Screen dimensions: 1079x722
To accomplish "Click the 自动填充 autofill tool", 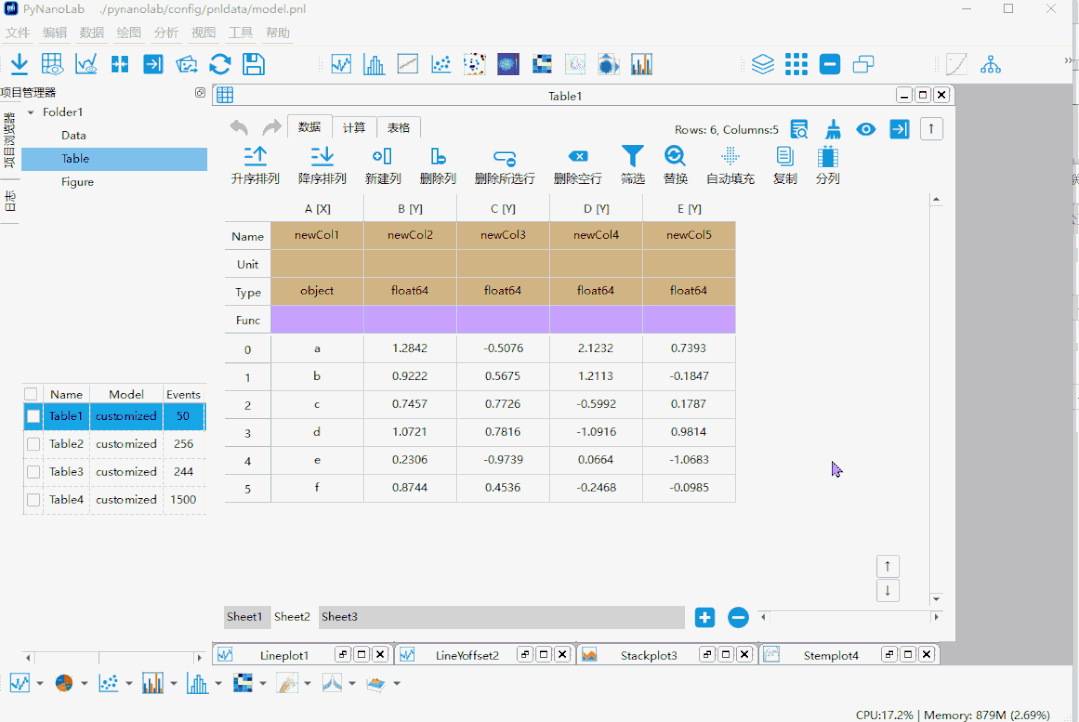I will click(730, 165).
